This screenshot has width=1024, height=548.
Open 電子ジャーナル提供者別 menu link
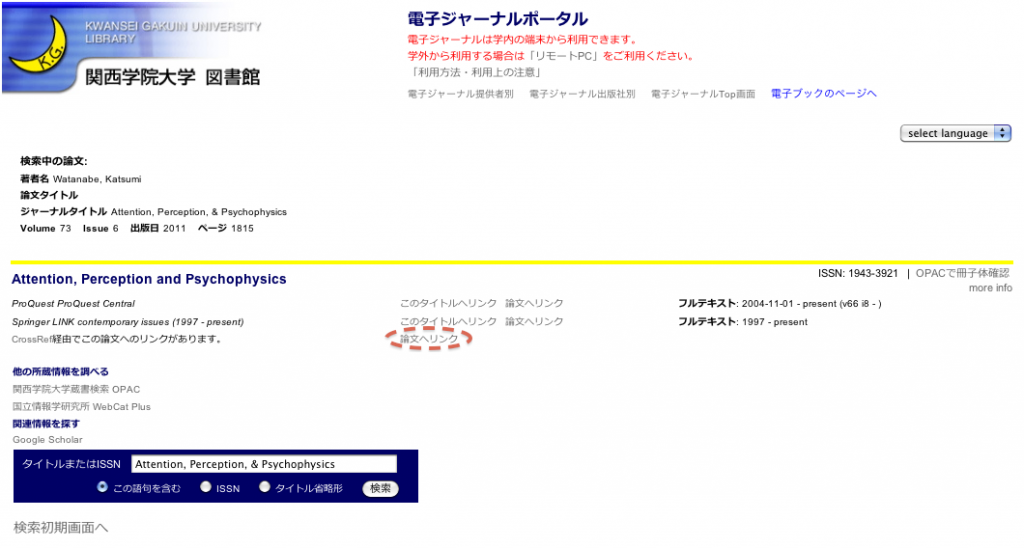(461, 94)
